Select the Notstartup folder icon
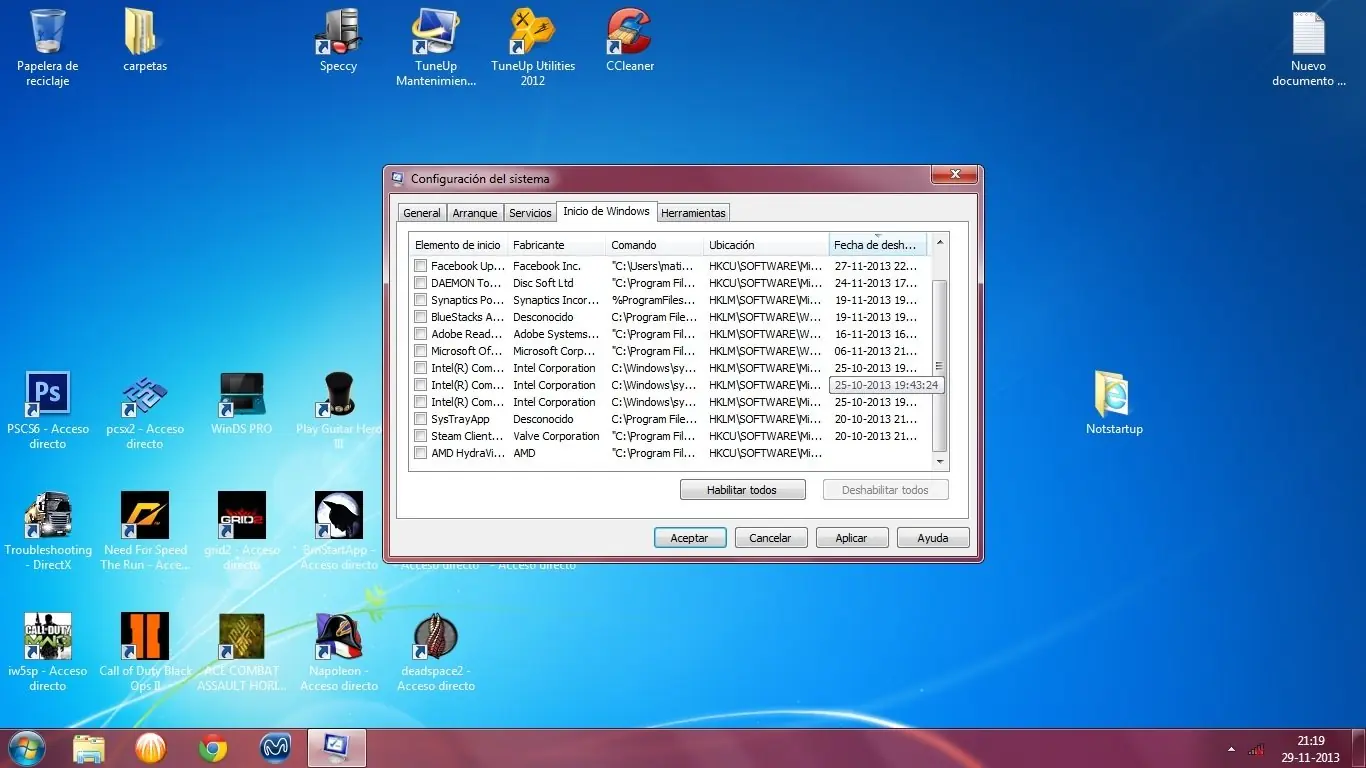 1114,404
